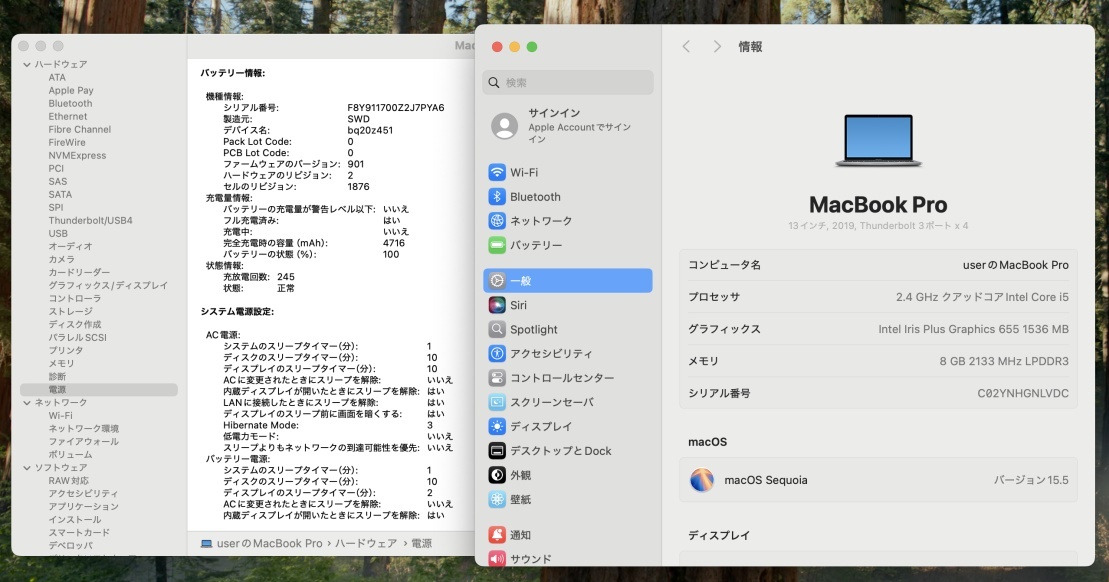Collapse the ソフトウェア tree section
Image resolution: width=1109 pixels, height=582 pixels.
tap(27, 467)
